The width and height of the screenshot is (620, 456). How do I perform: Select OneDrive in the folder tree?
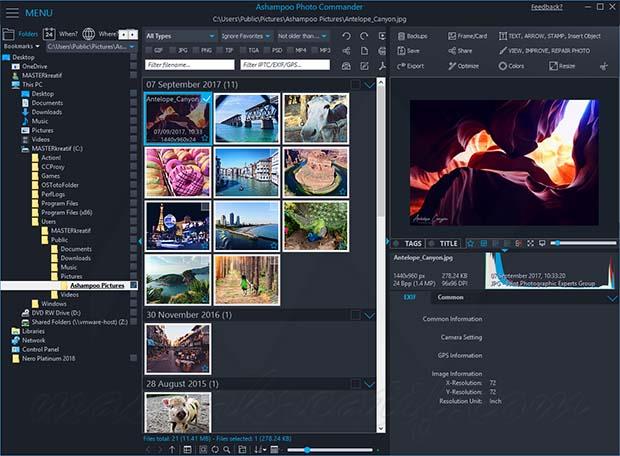34,66
